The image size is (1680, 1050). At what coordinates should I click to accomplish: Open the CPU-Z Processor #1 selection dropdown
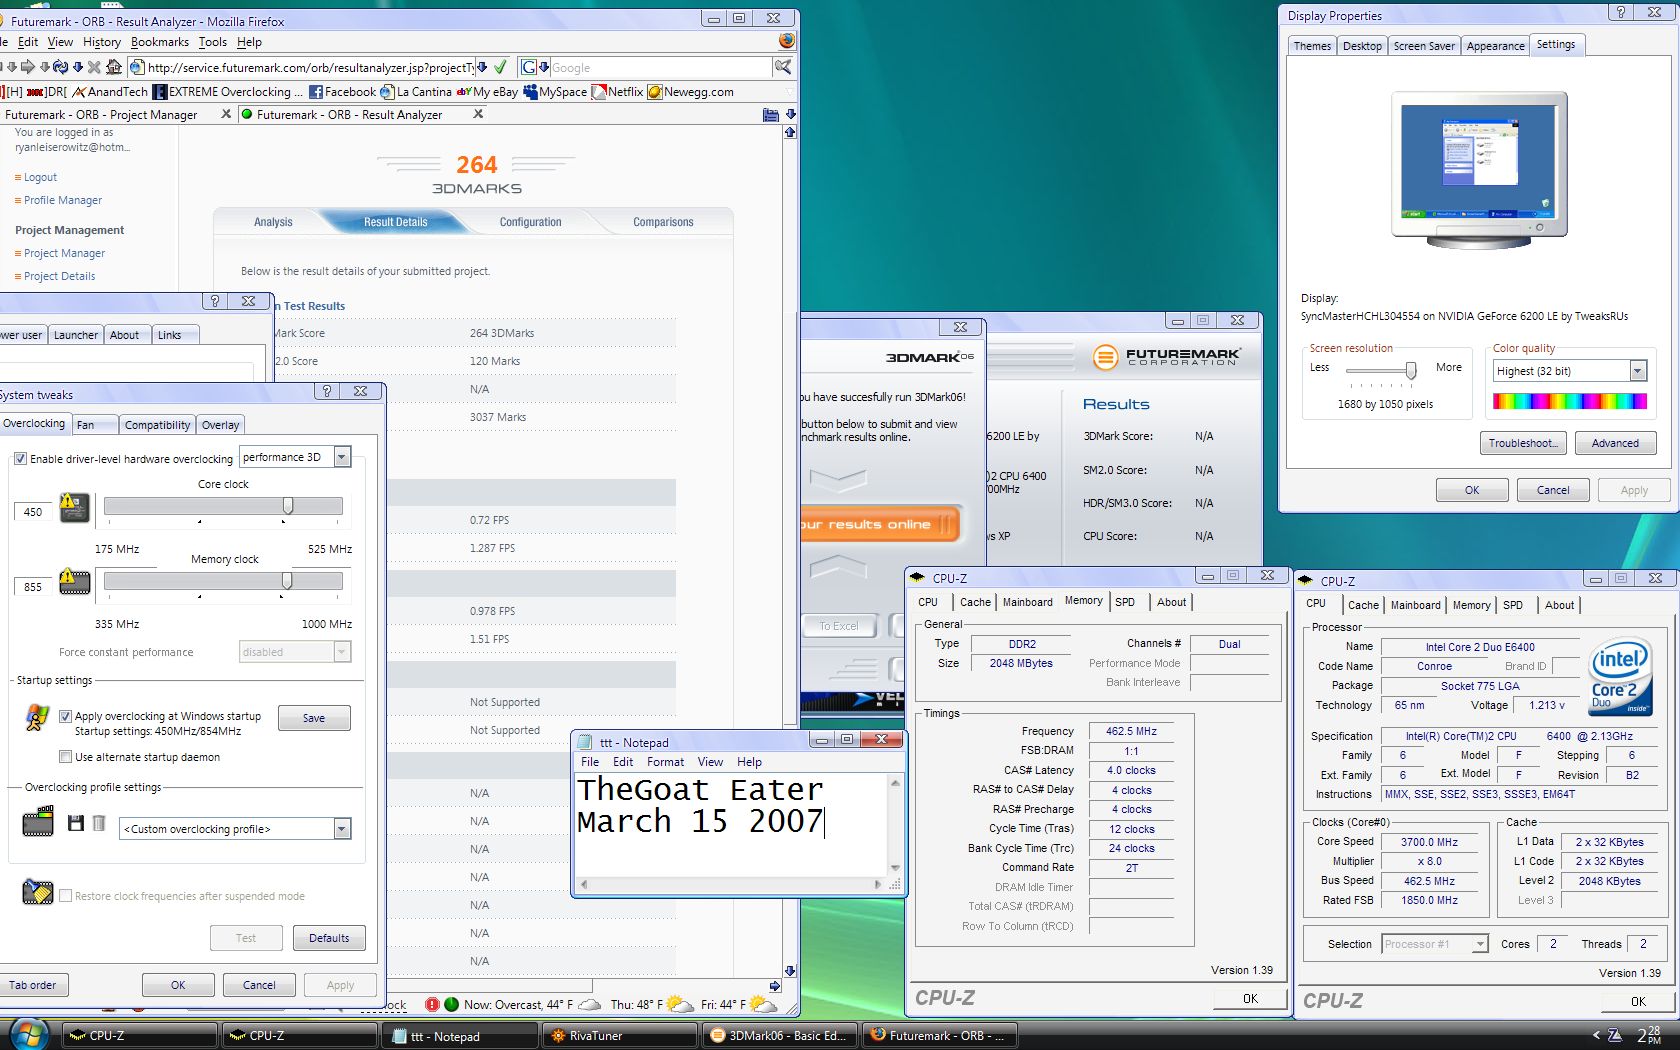pos(1480,944)
